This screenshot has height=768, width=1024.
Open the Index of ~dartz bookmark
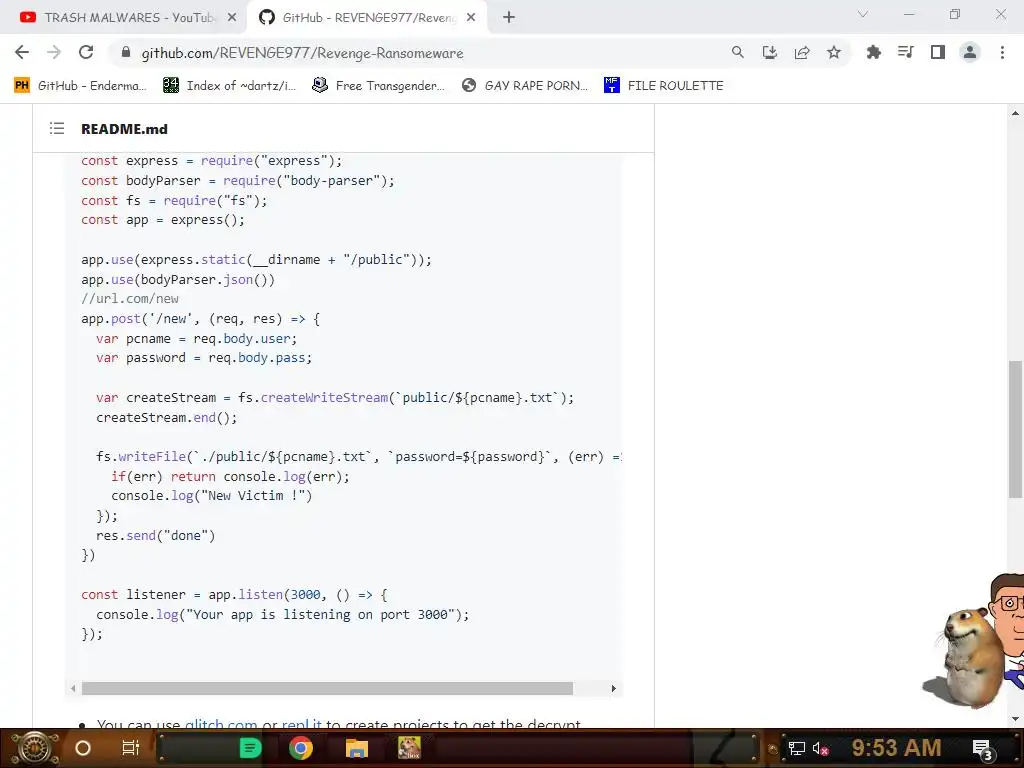coord(229,86)
